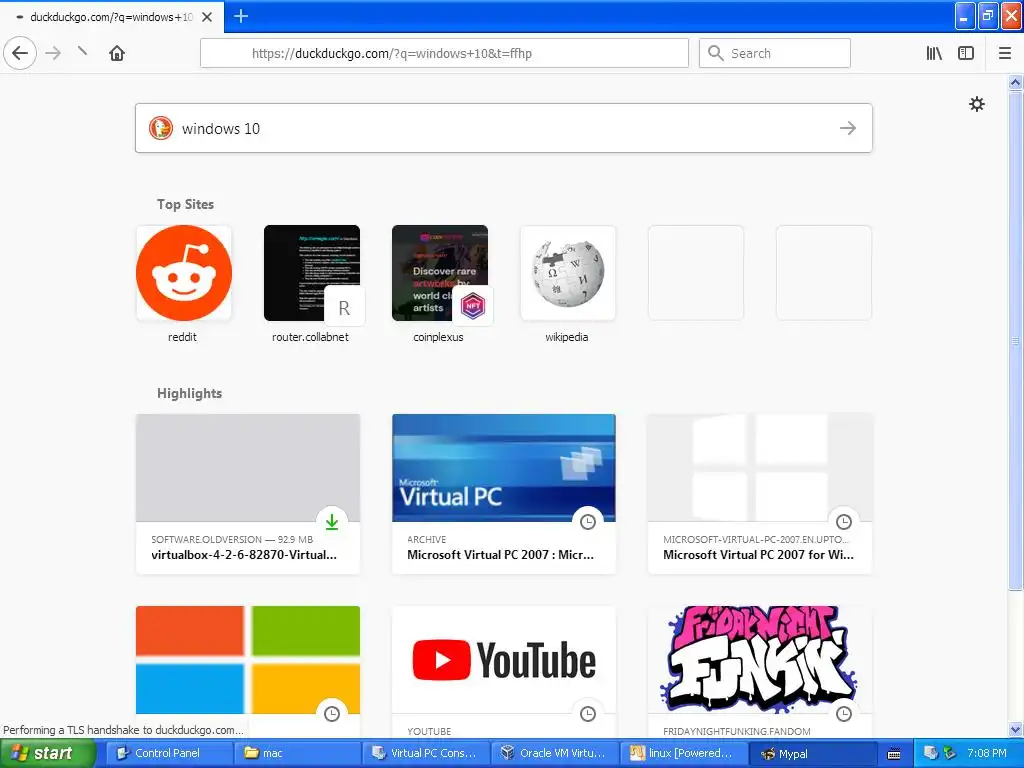This screenshot has height=768, width=1024.
Task: Open the YouTube highlight card
Action: pos(504,671)
